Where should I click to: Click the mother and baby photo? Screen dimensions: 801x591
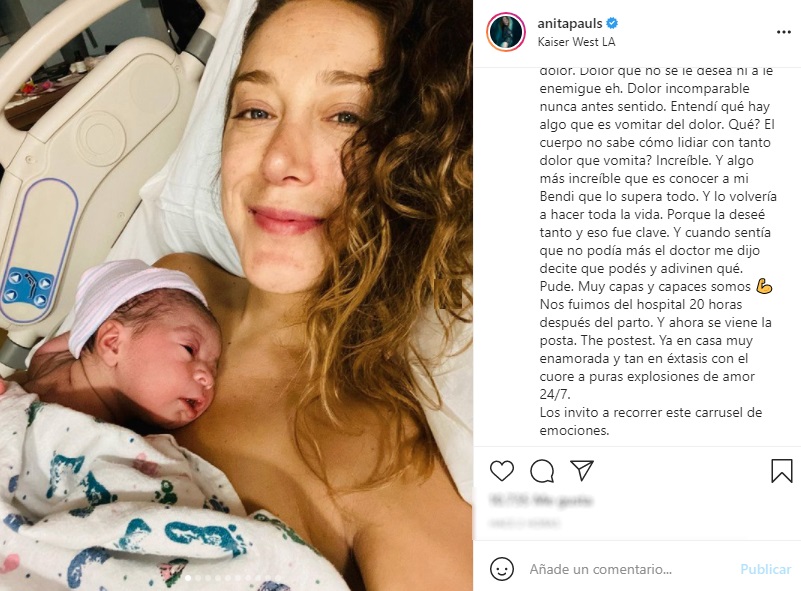coord(236,295)
